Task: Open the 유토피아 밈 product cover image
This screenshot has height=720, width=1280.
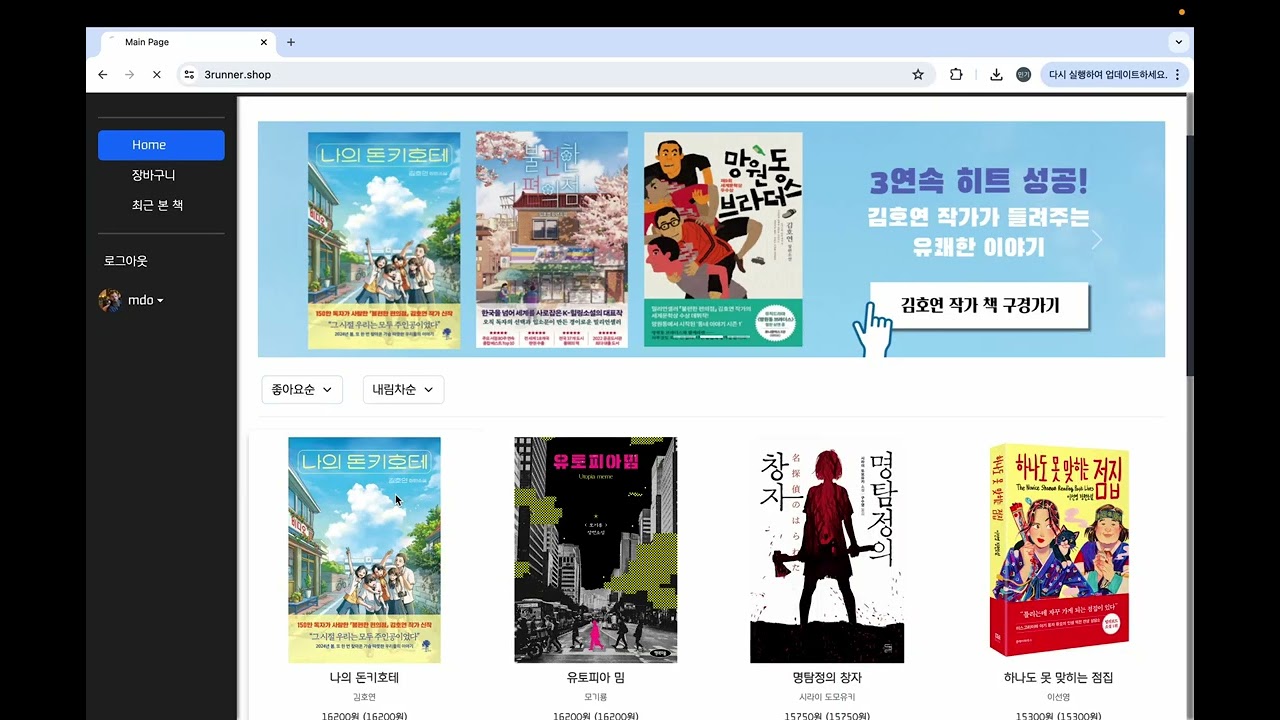Action: pyautogui.click(x=596, y=550)
